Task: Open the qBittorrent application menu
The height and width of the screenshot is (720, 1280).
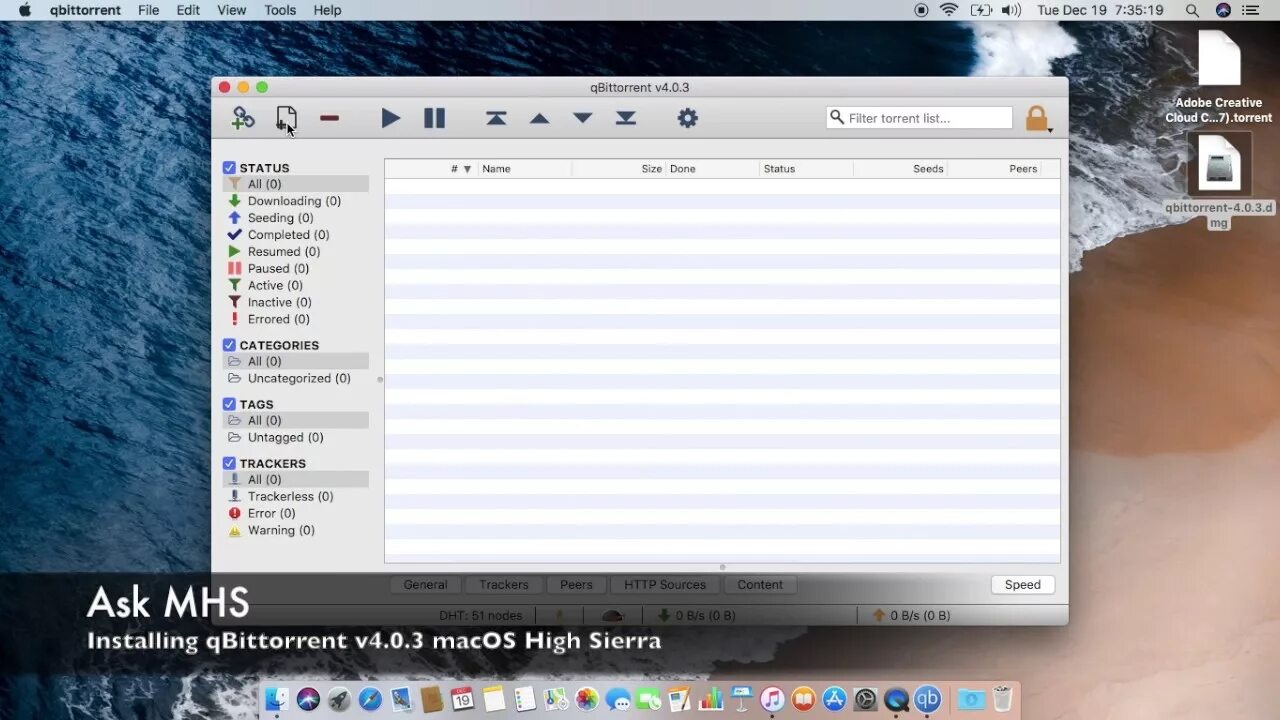Action: (85, 10)
